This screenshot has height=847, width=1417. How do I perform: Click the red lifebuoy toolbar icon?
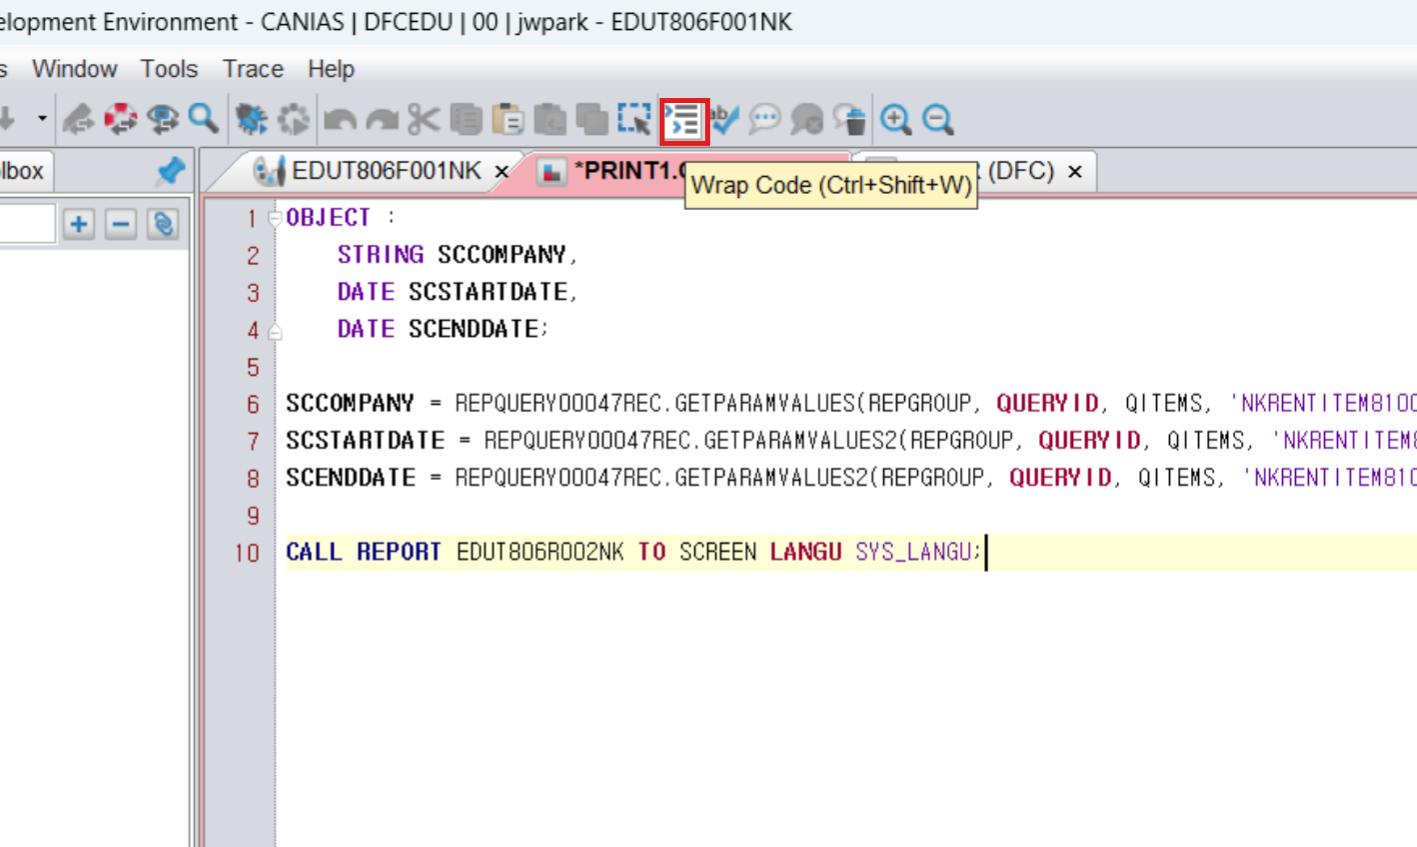(x=120, y=120)
